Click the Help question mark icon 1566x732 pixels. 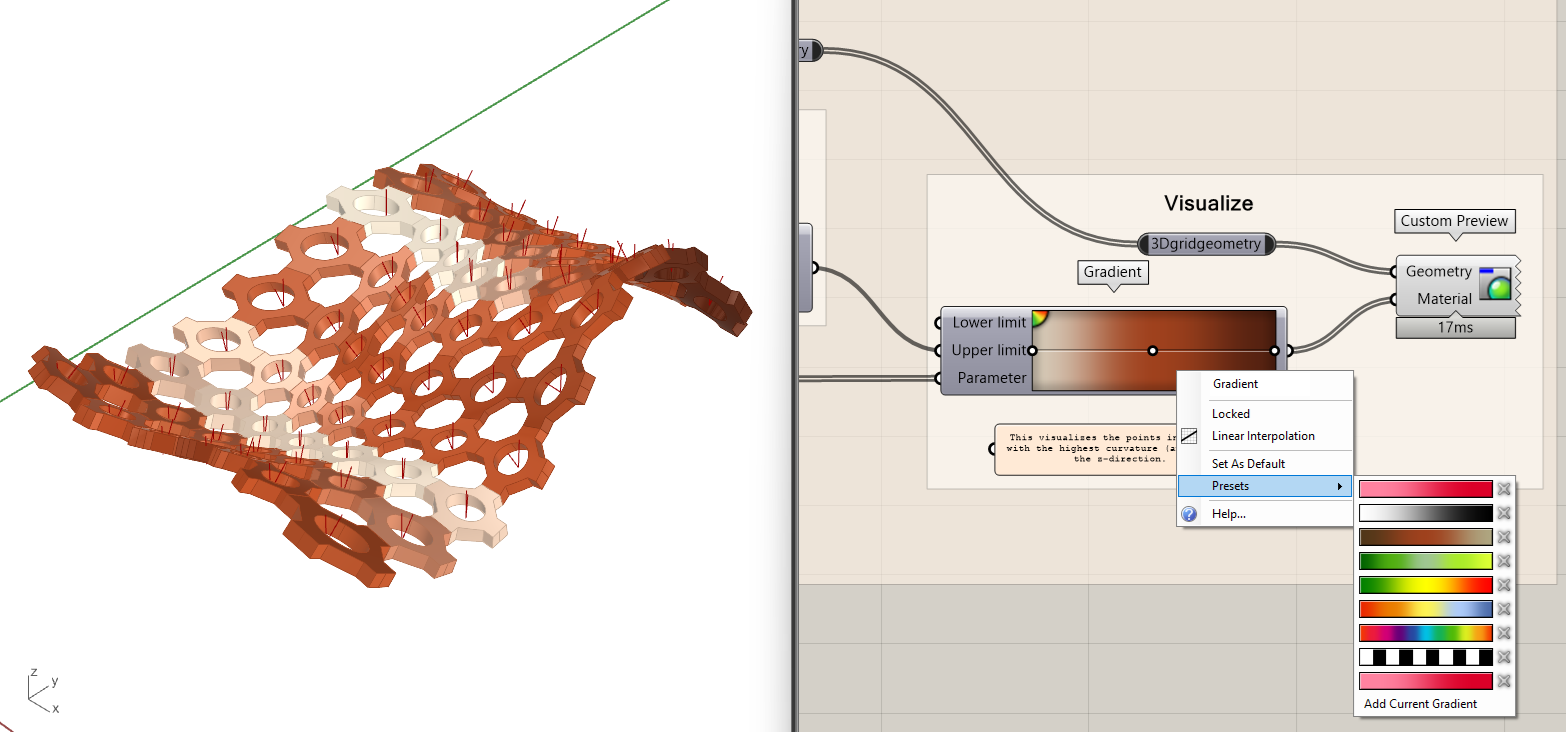(1189, 514)
